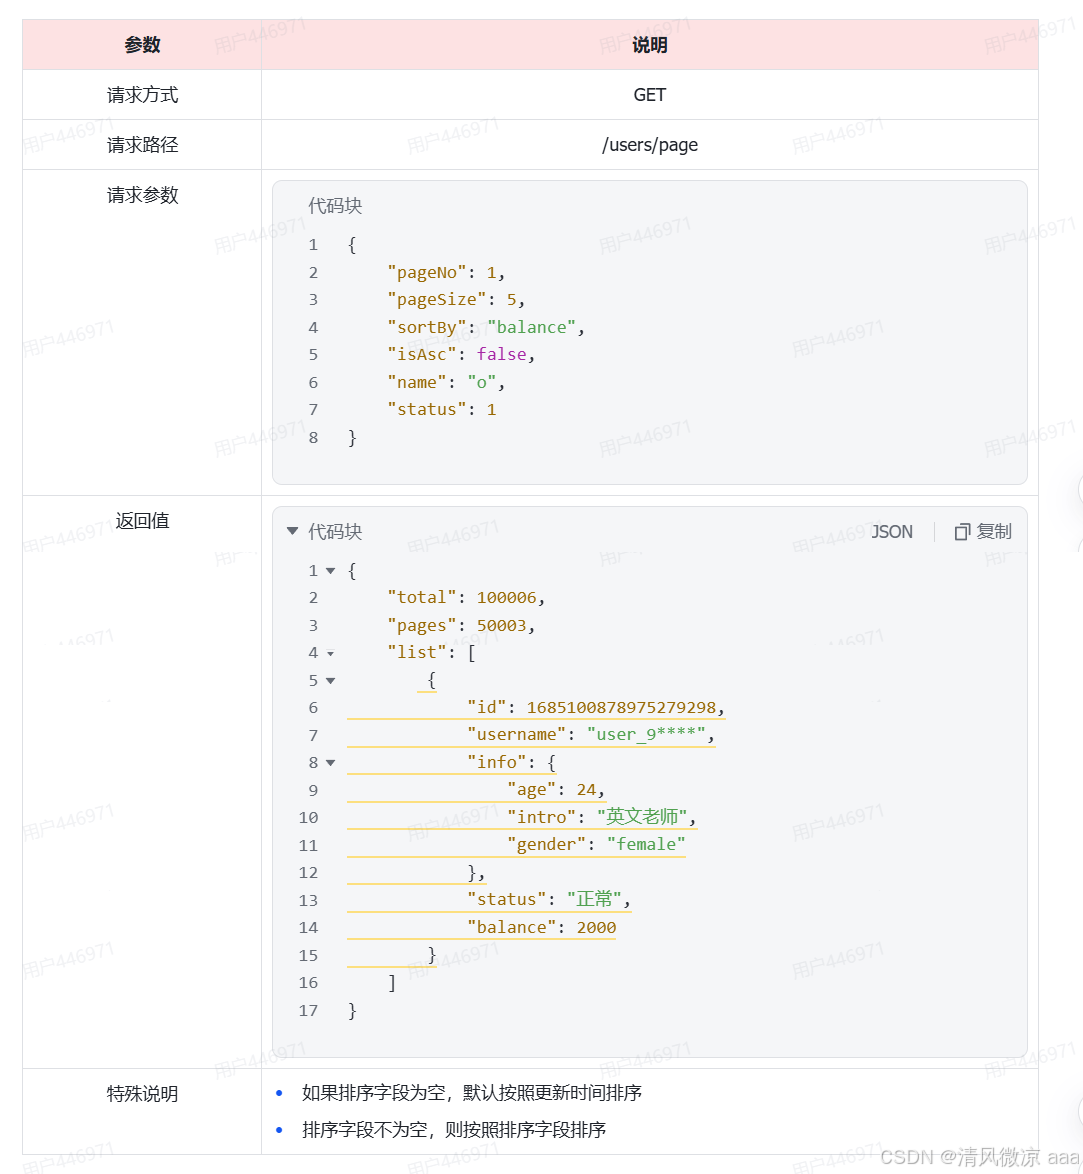Screen dimensions: 1083x1174
Task: Select the 说明 header cell
Action: click(x=649, y=45)
